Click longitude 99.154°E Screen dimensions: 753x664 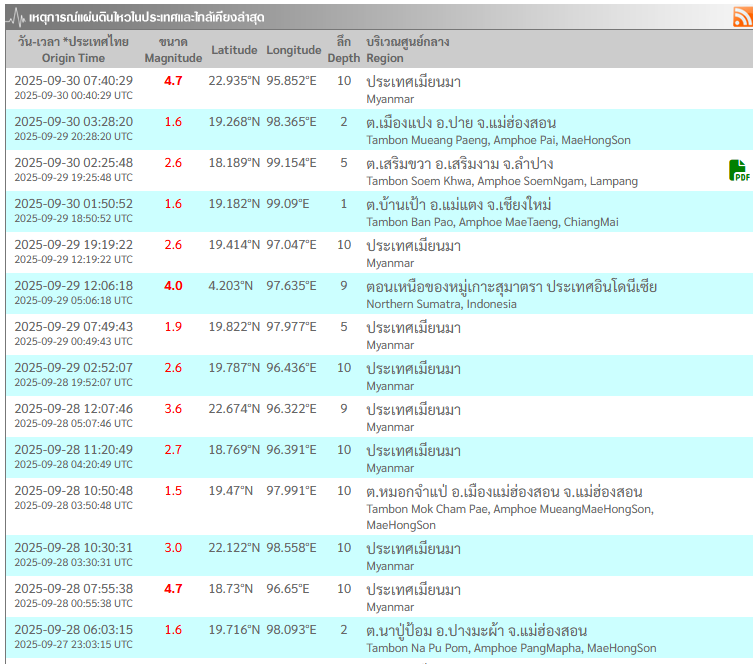point(291,163)
